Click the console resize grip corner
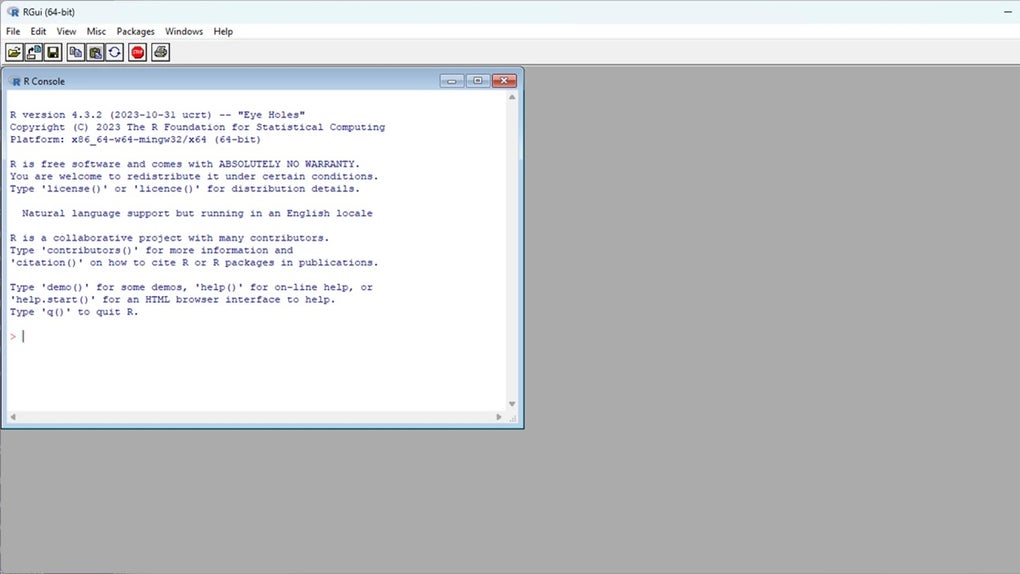 513,417
